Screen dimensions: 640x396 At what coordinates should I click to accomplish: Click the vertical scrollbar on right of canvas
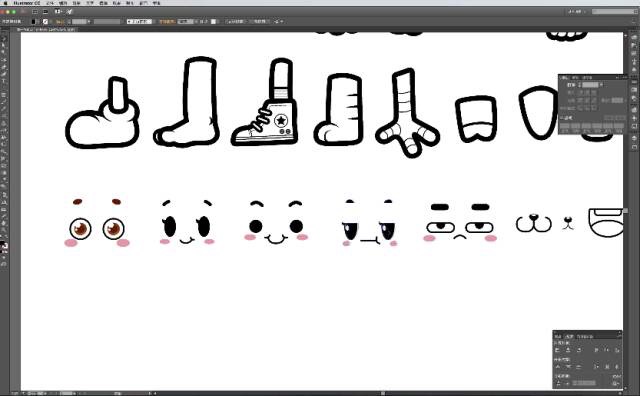click(626, 210)
